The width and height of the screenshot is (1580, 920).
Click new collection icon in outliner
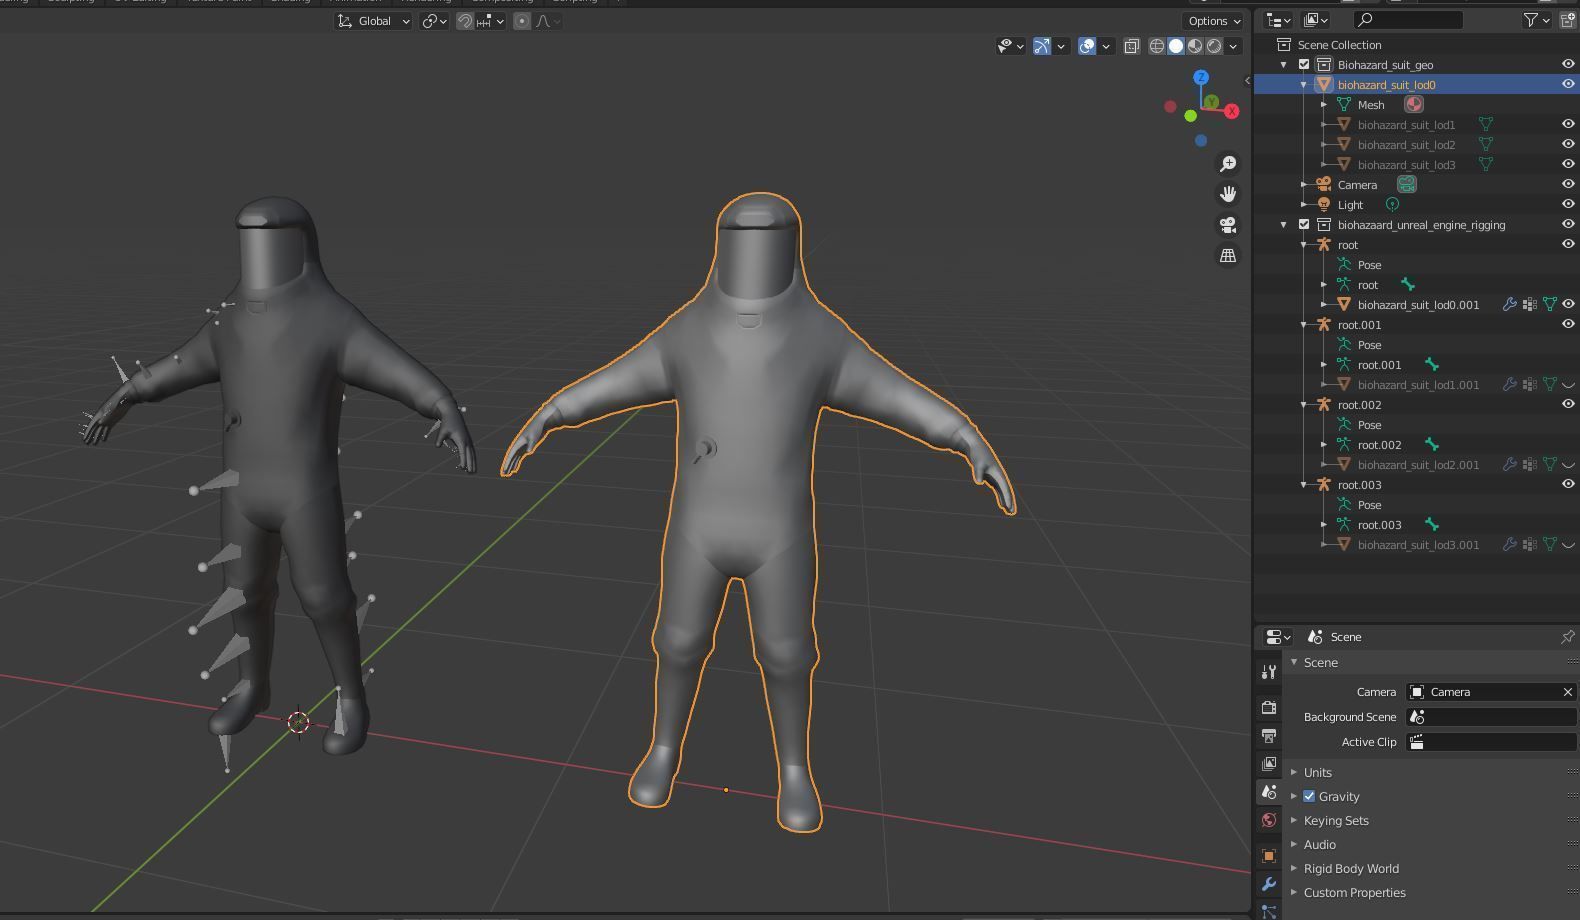tap(1567, 20)
